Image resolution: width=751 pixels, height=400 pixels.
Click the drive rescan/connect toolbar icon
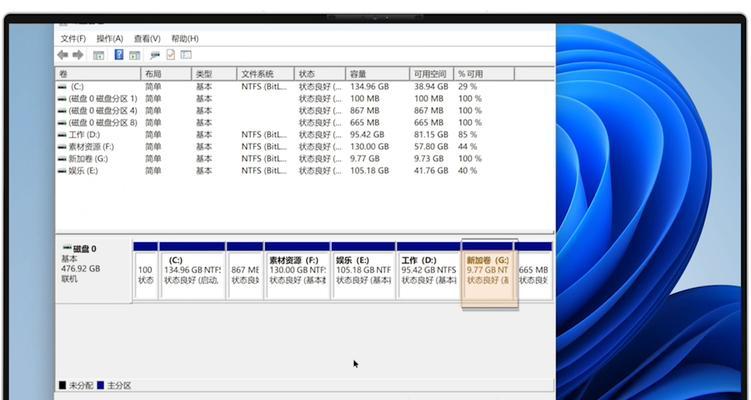155,55
